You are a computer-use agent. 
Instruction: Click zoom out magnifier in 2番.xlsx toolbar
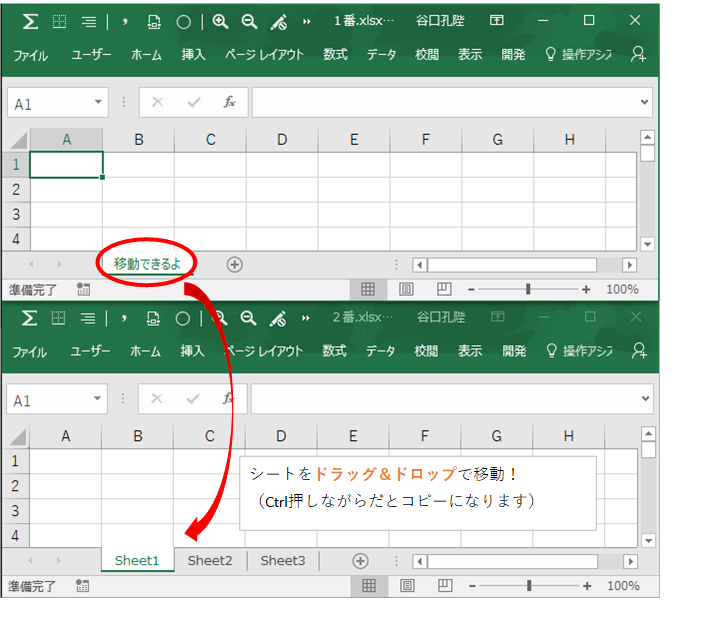point(248,318)
